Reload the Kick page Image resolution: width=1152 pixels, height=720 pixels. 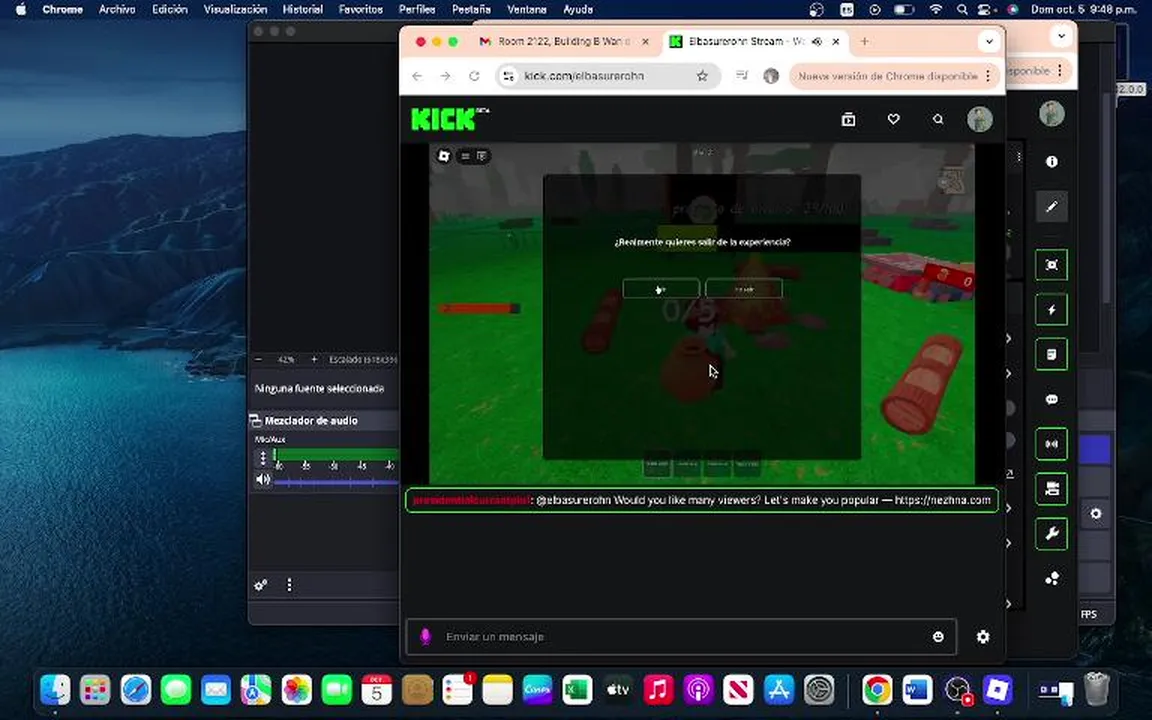(475, 76)
